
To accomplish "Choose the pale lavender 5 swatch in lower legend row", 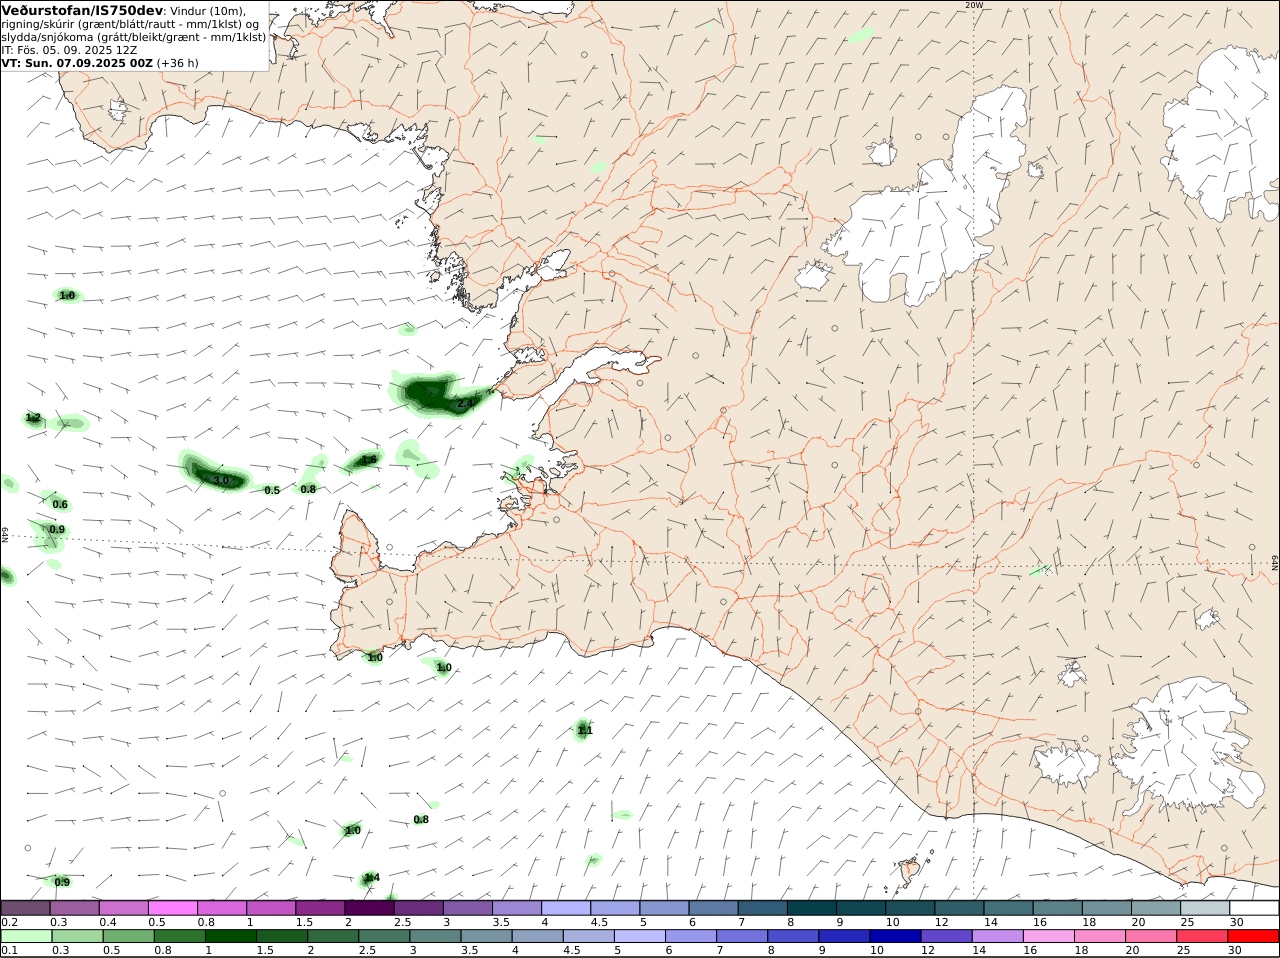I will point(639,936).
